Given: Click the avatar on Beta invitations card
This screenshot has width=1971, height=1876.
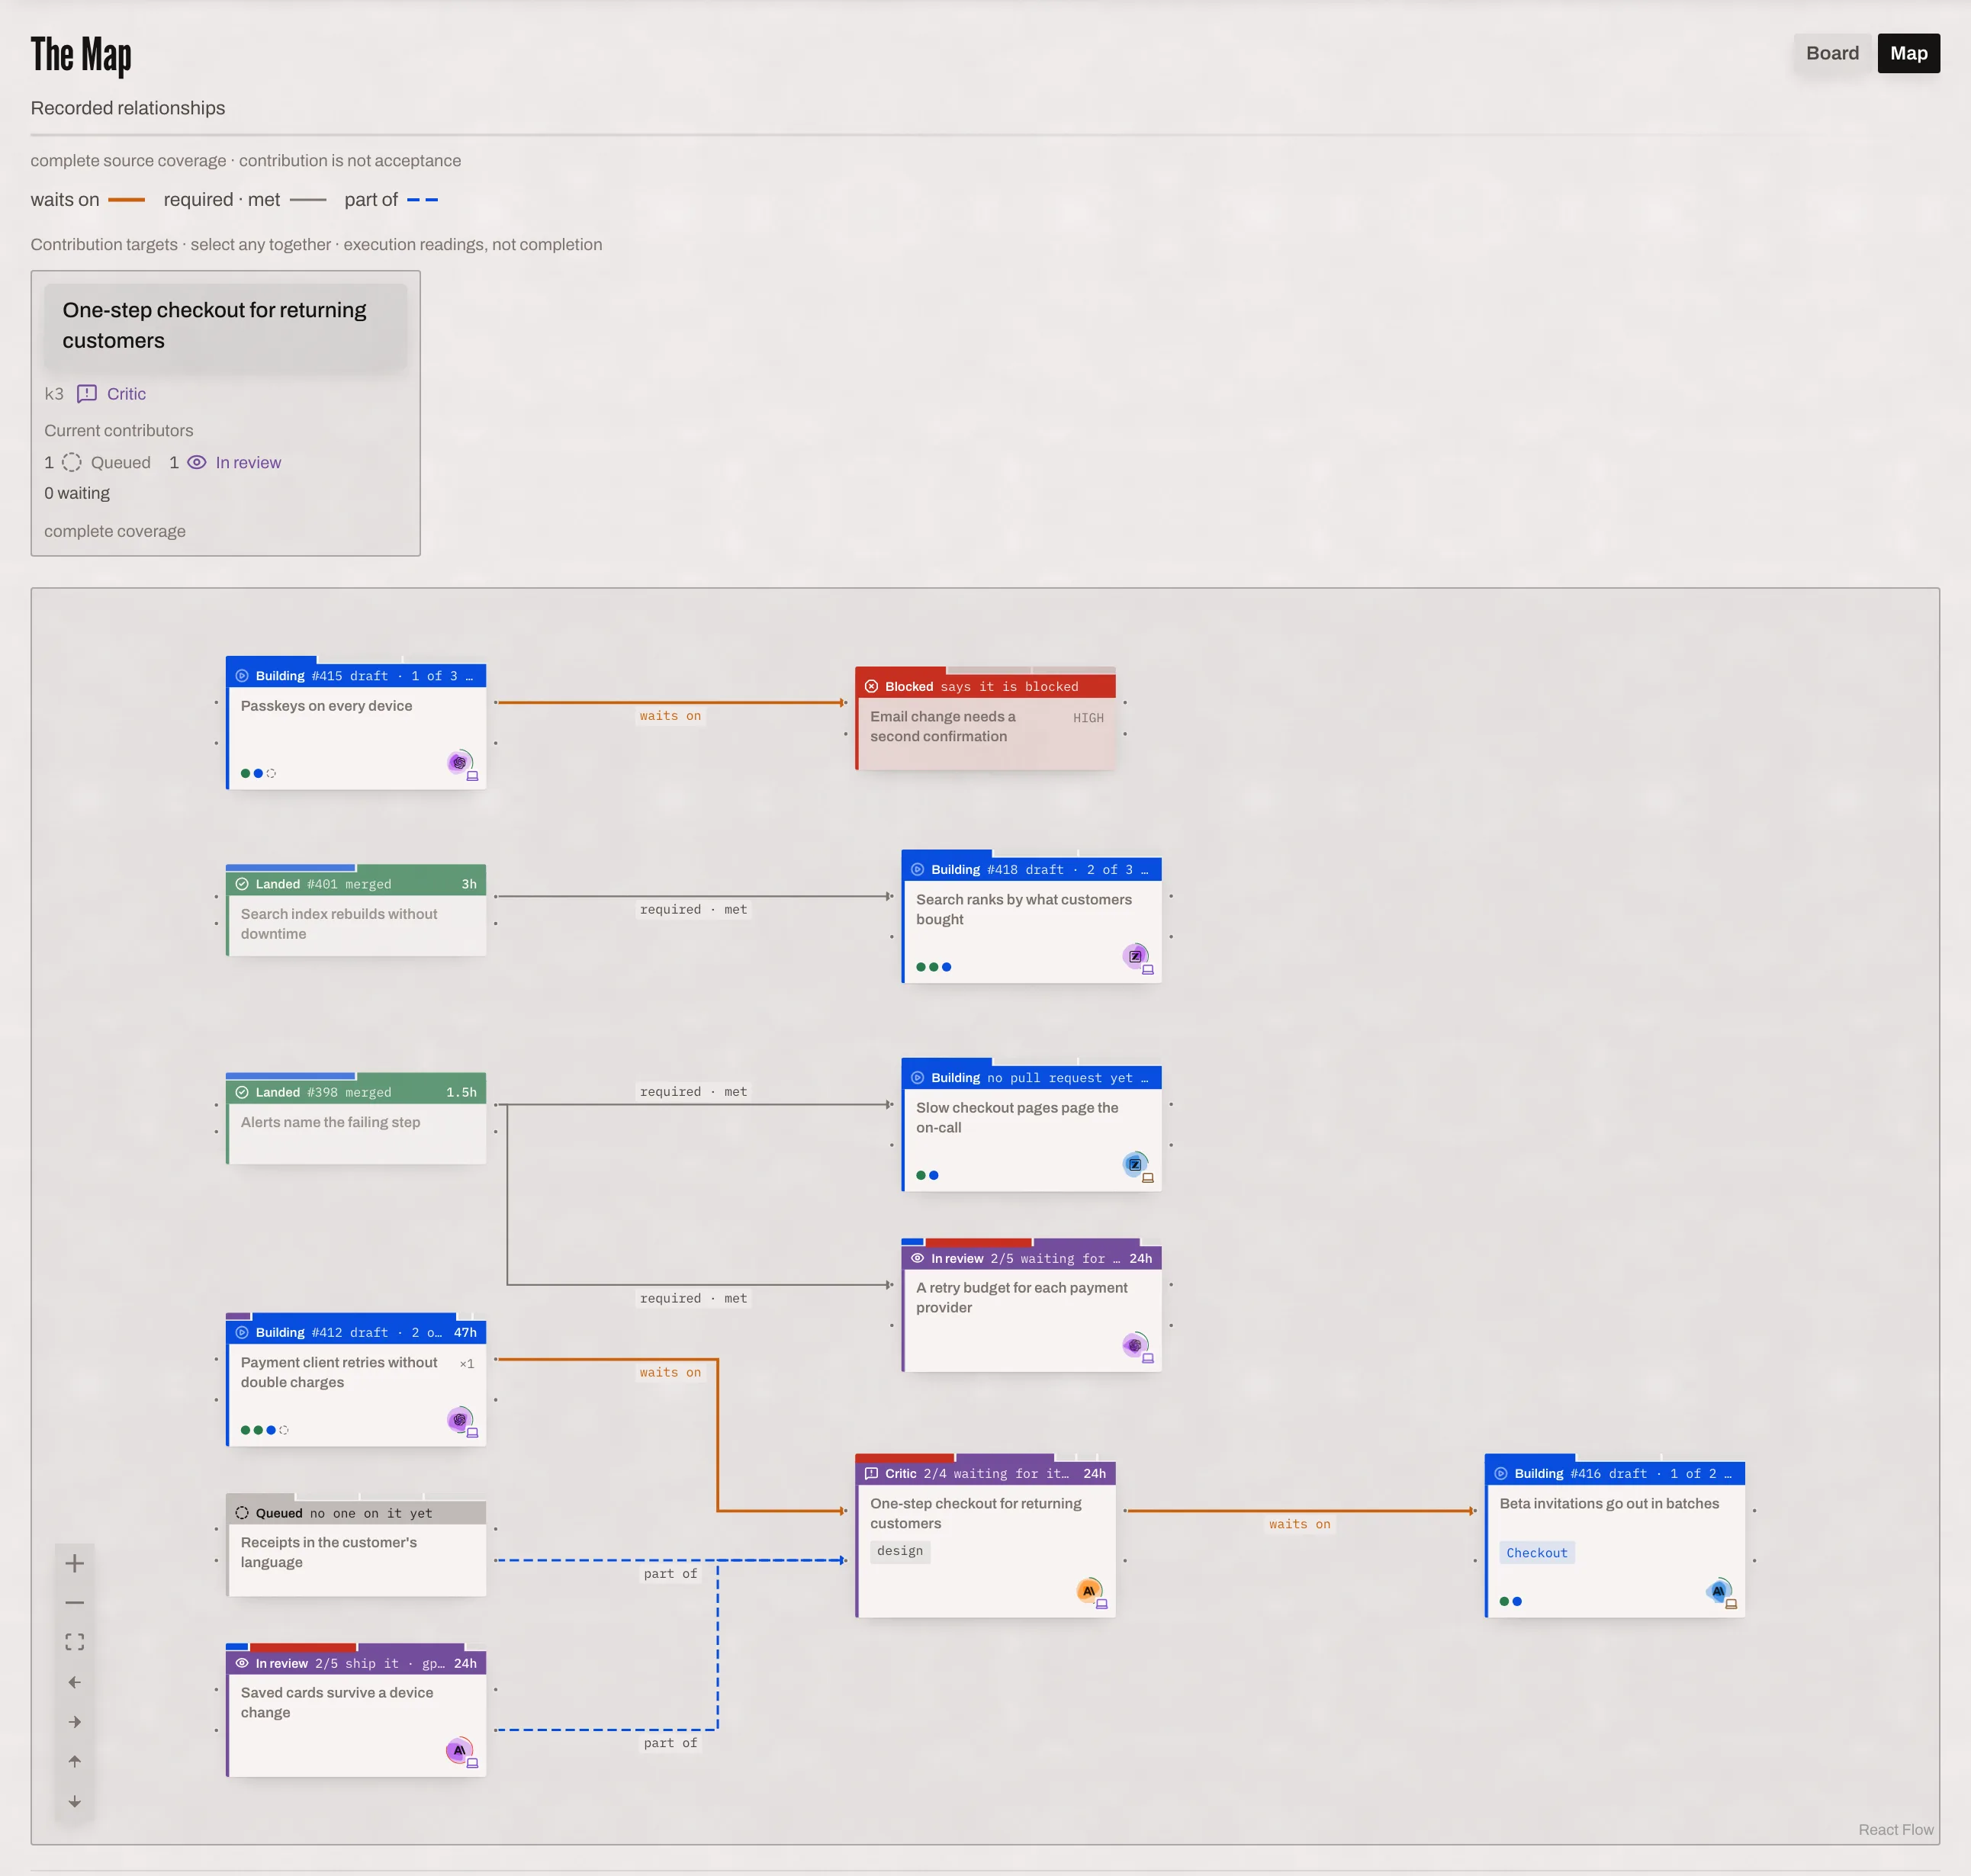Looking at the screenshot, I should tap(1718, 1590).
